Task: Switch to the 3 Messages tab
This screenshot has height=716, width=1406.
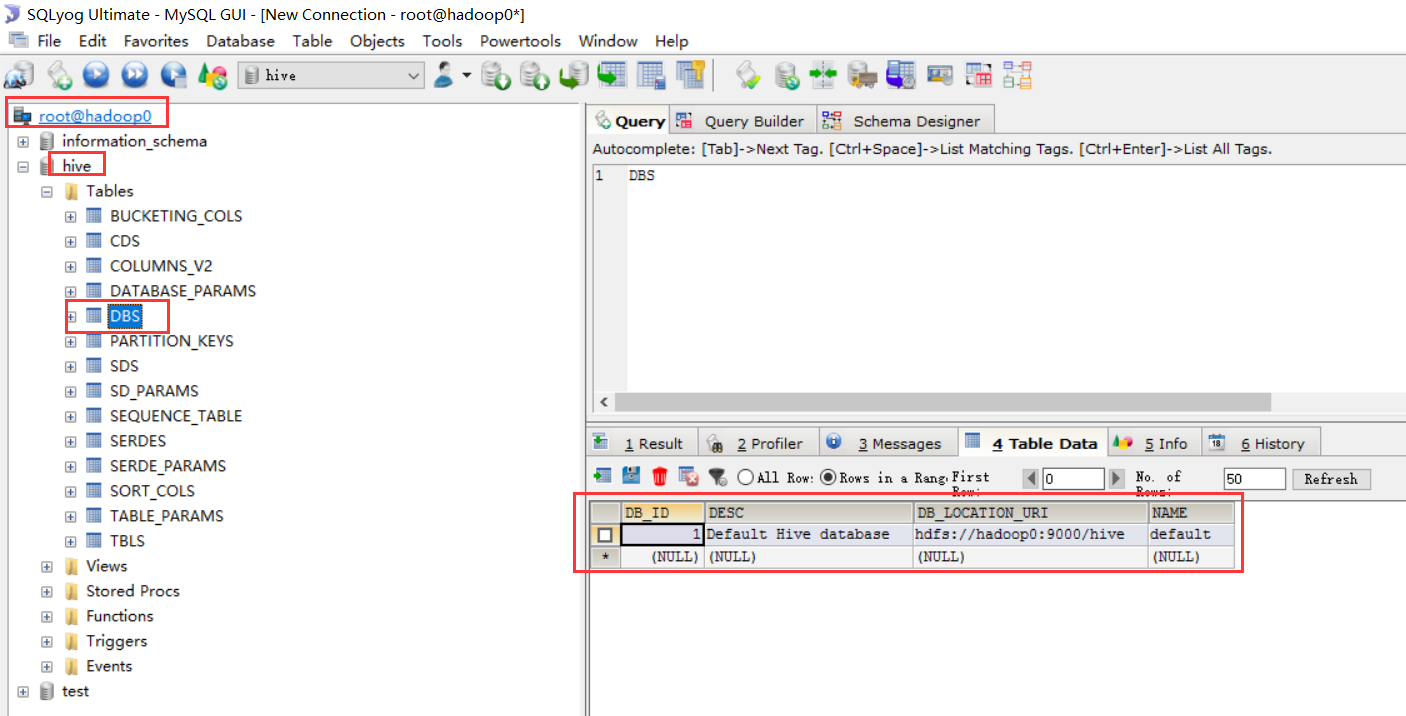Action: 888,443
